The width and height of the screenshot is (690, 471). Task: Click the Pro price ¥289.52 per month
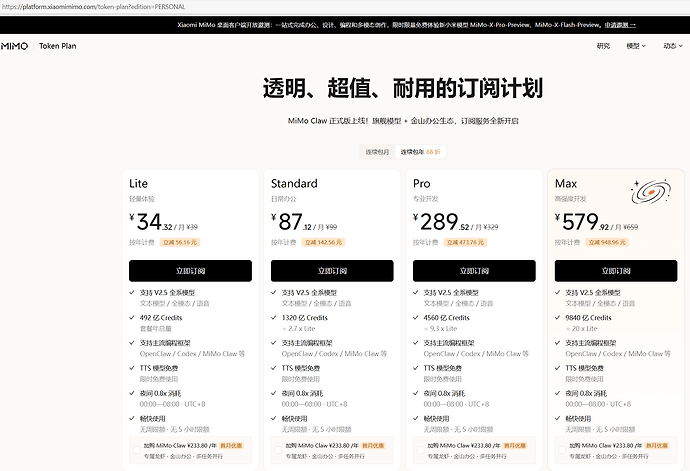455,222
